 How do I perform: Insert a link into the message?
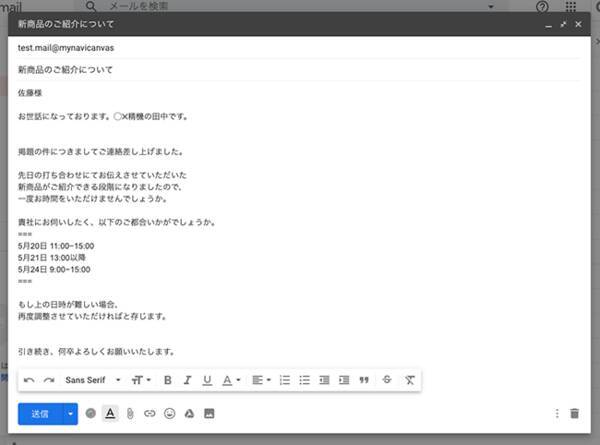coord(150,413)
